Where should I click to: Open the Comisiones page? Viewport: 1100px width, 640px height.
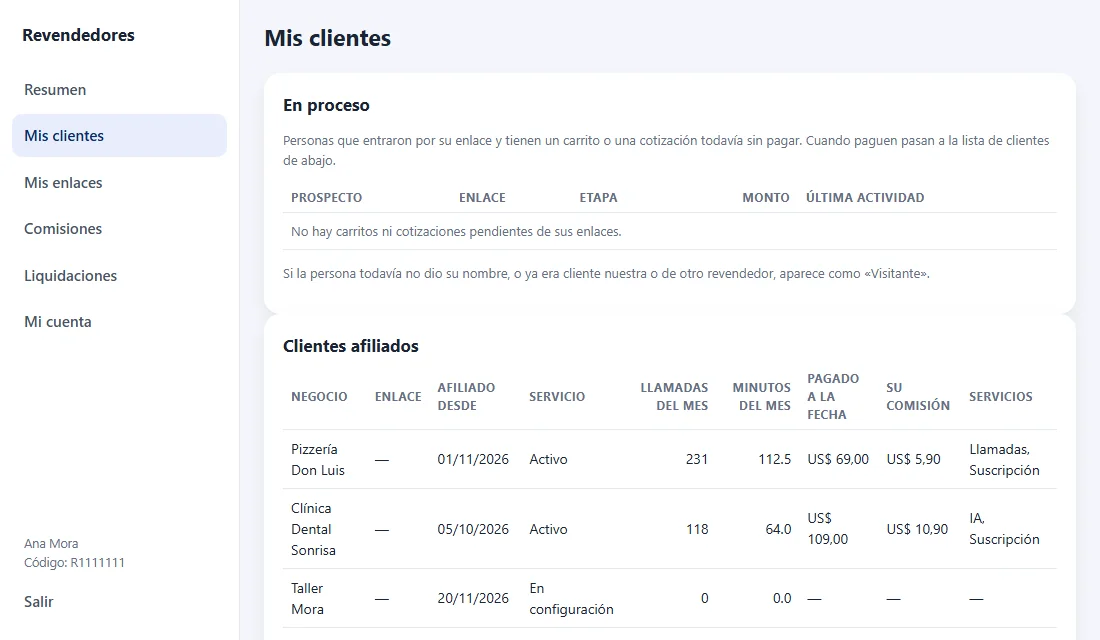coord(63,229)
